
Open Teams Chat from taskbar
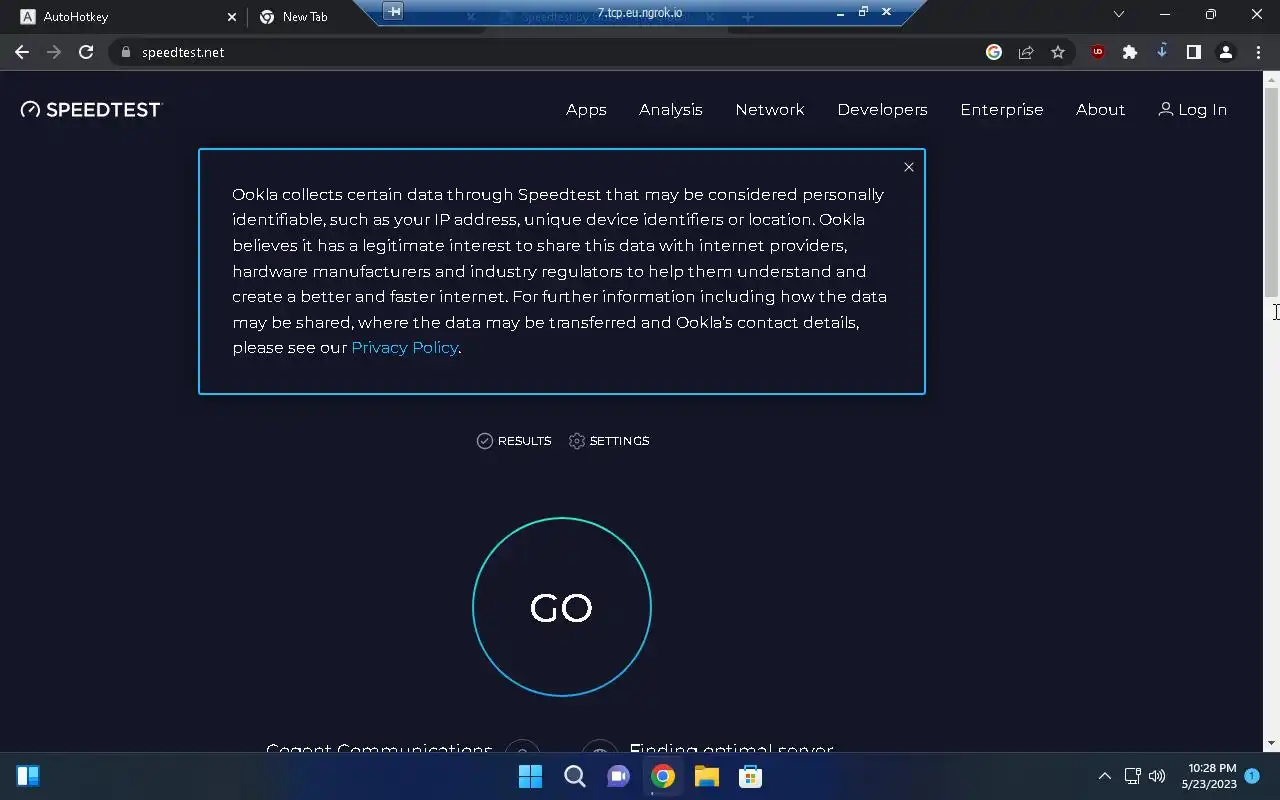[x=618, y=776]
